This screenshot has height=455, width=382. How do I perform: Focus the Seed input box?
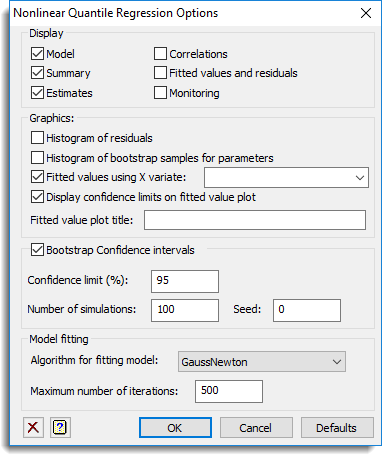[x=307, y=310]
